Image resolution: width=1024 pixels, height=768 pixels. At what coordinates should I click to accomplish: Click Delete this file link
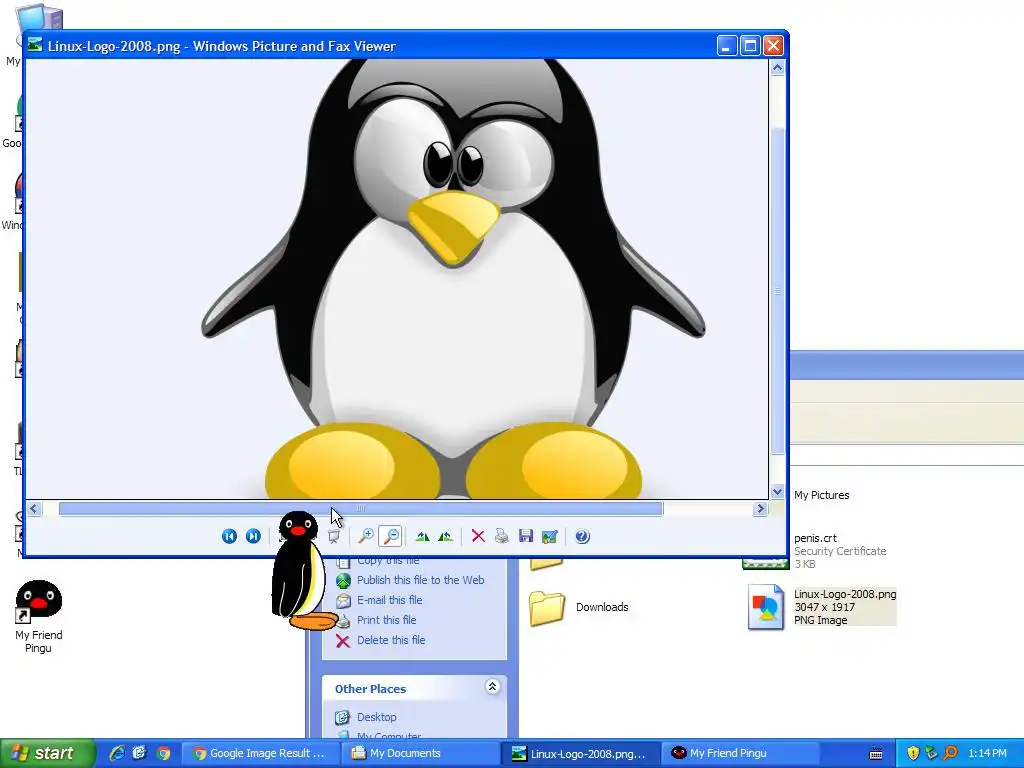point(391,640)
